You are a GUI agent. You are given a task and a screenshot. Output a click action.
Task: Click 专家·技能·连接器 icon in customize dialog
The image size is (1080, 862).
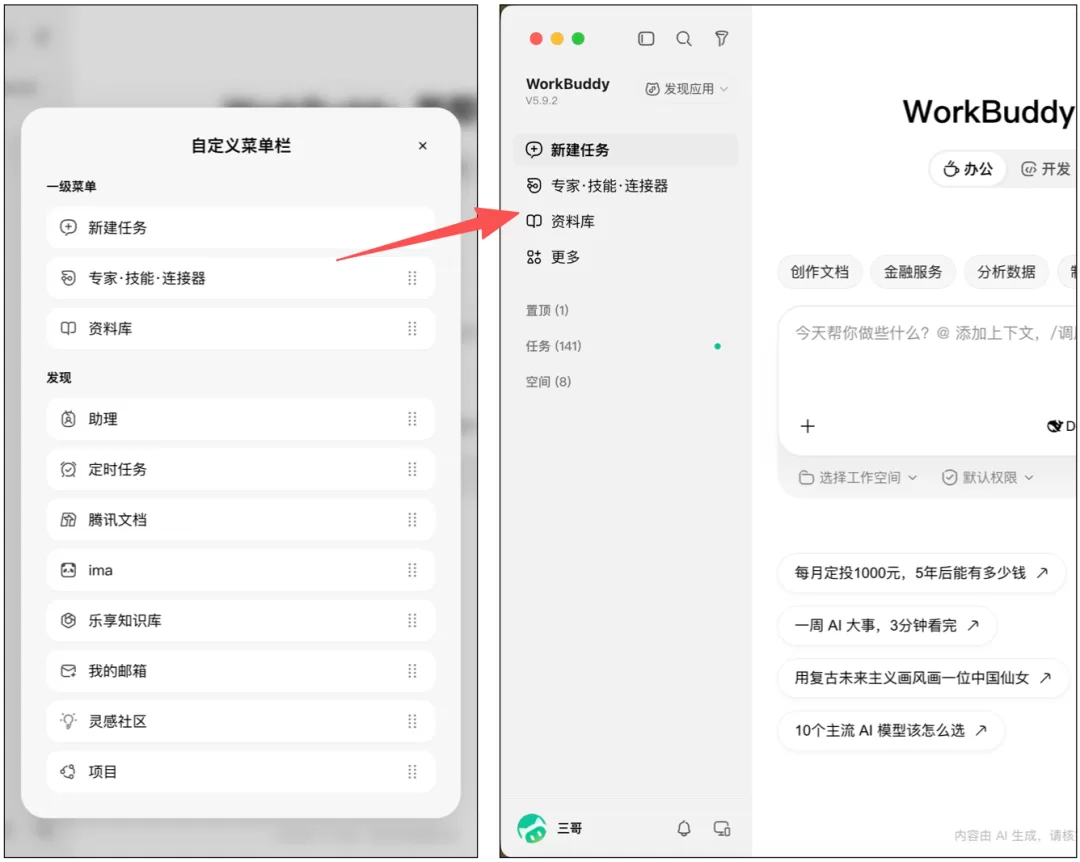[x=68, y=278]
